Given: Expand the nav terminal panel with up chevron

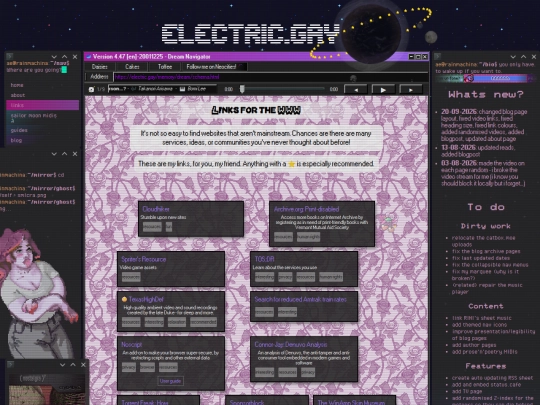Looking at the screenshot, I should (64, 56).
